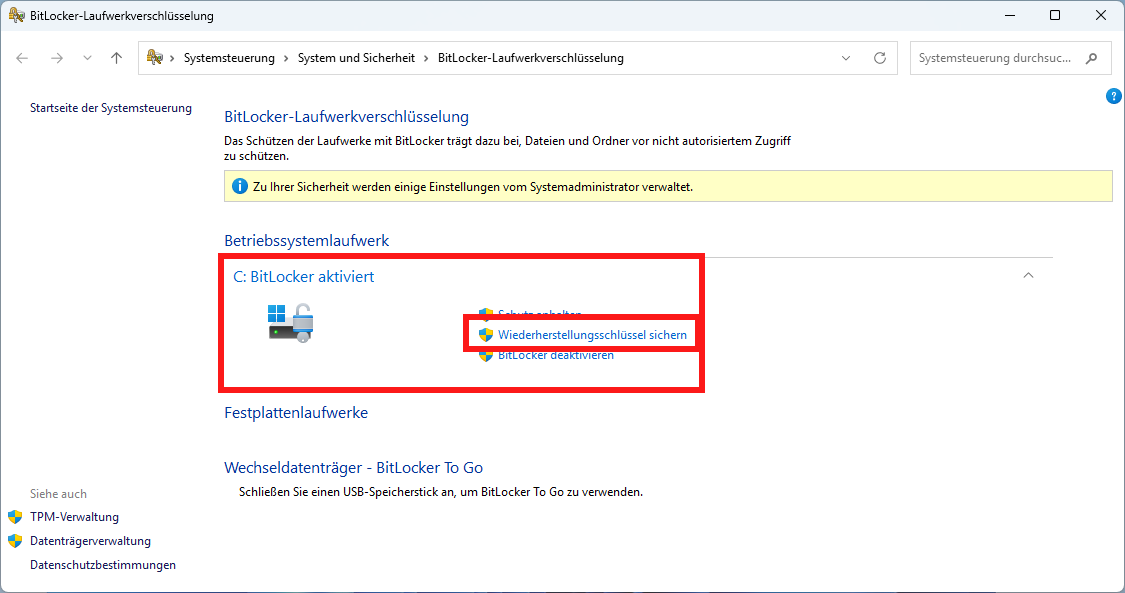Screen dimensions: 1125x593
Task: Click BitLocker-Laufwerkverschlüsselung breadcrumb entry
Action: point(530,58)
